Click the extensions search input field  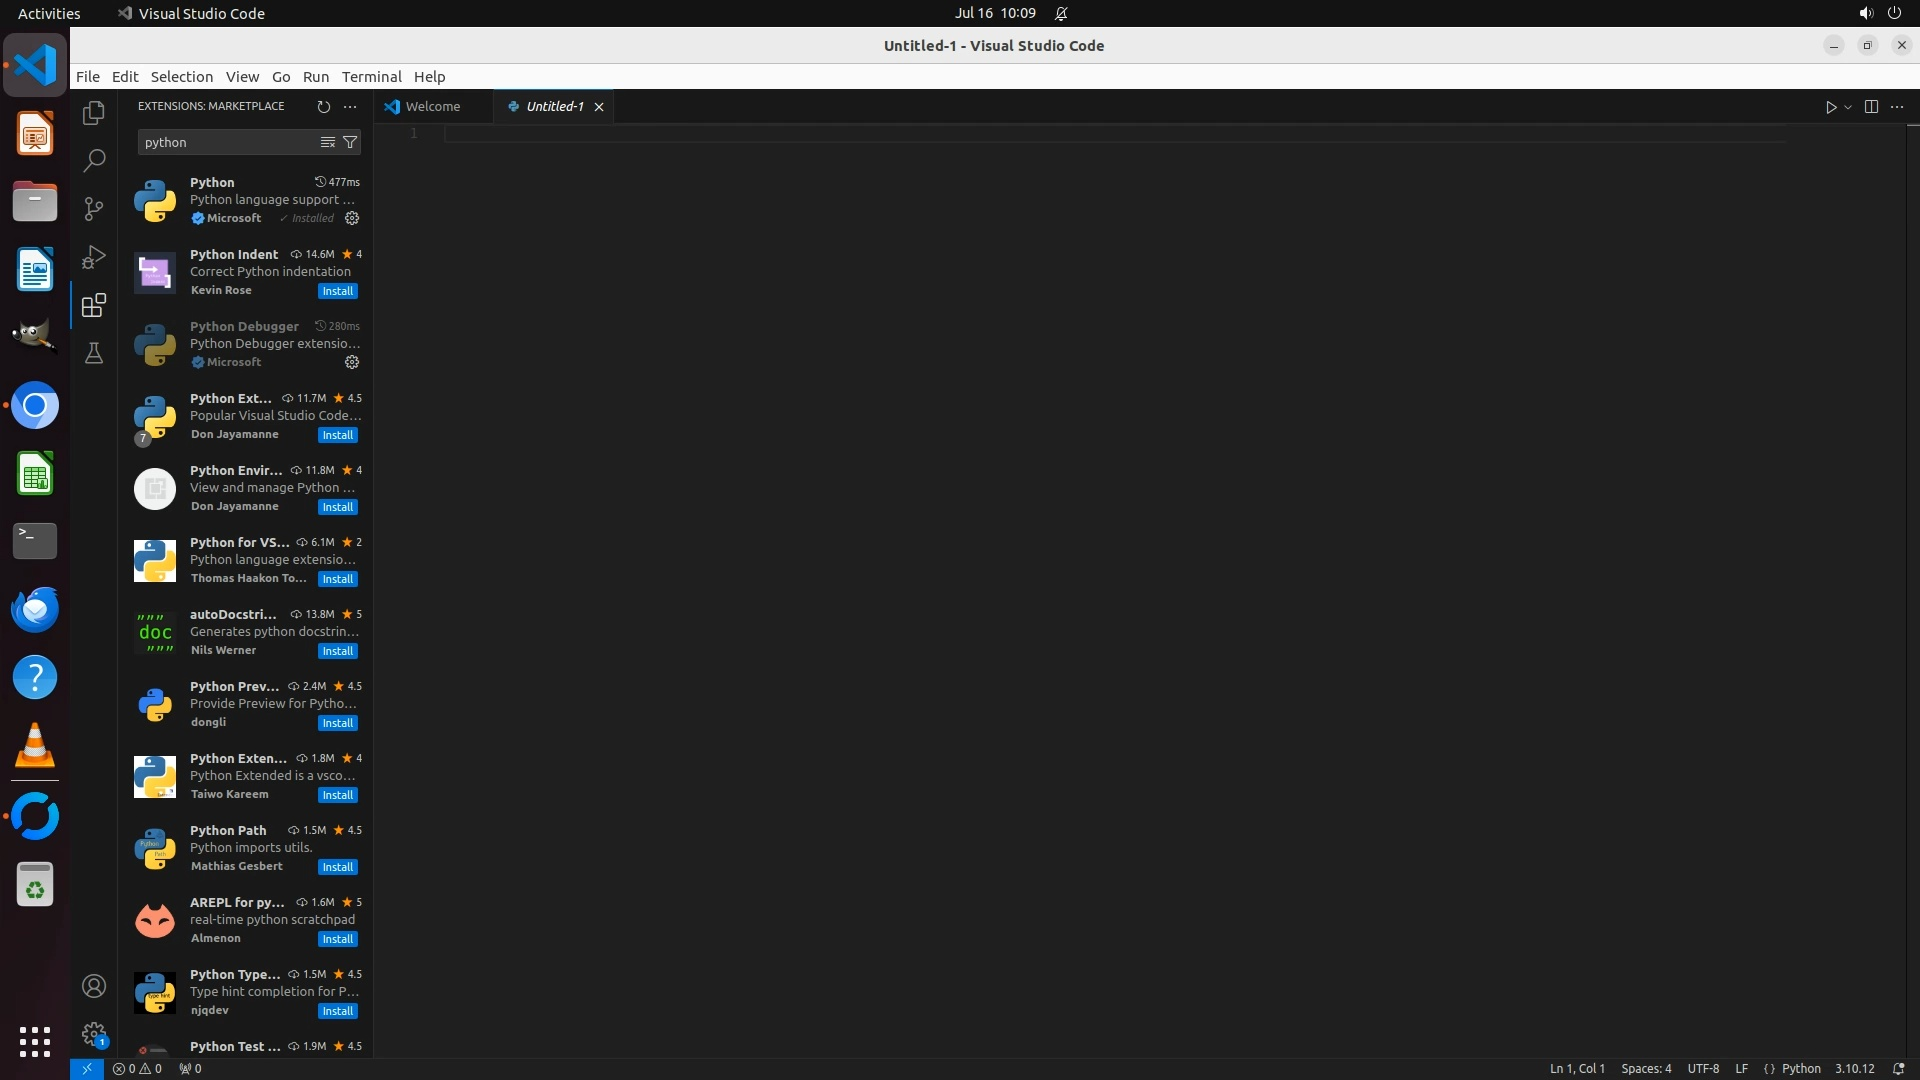(x=225, y=142)
